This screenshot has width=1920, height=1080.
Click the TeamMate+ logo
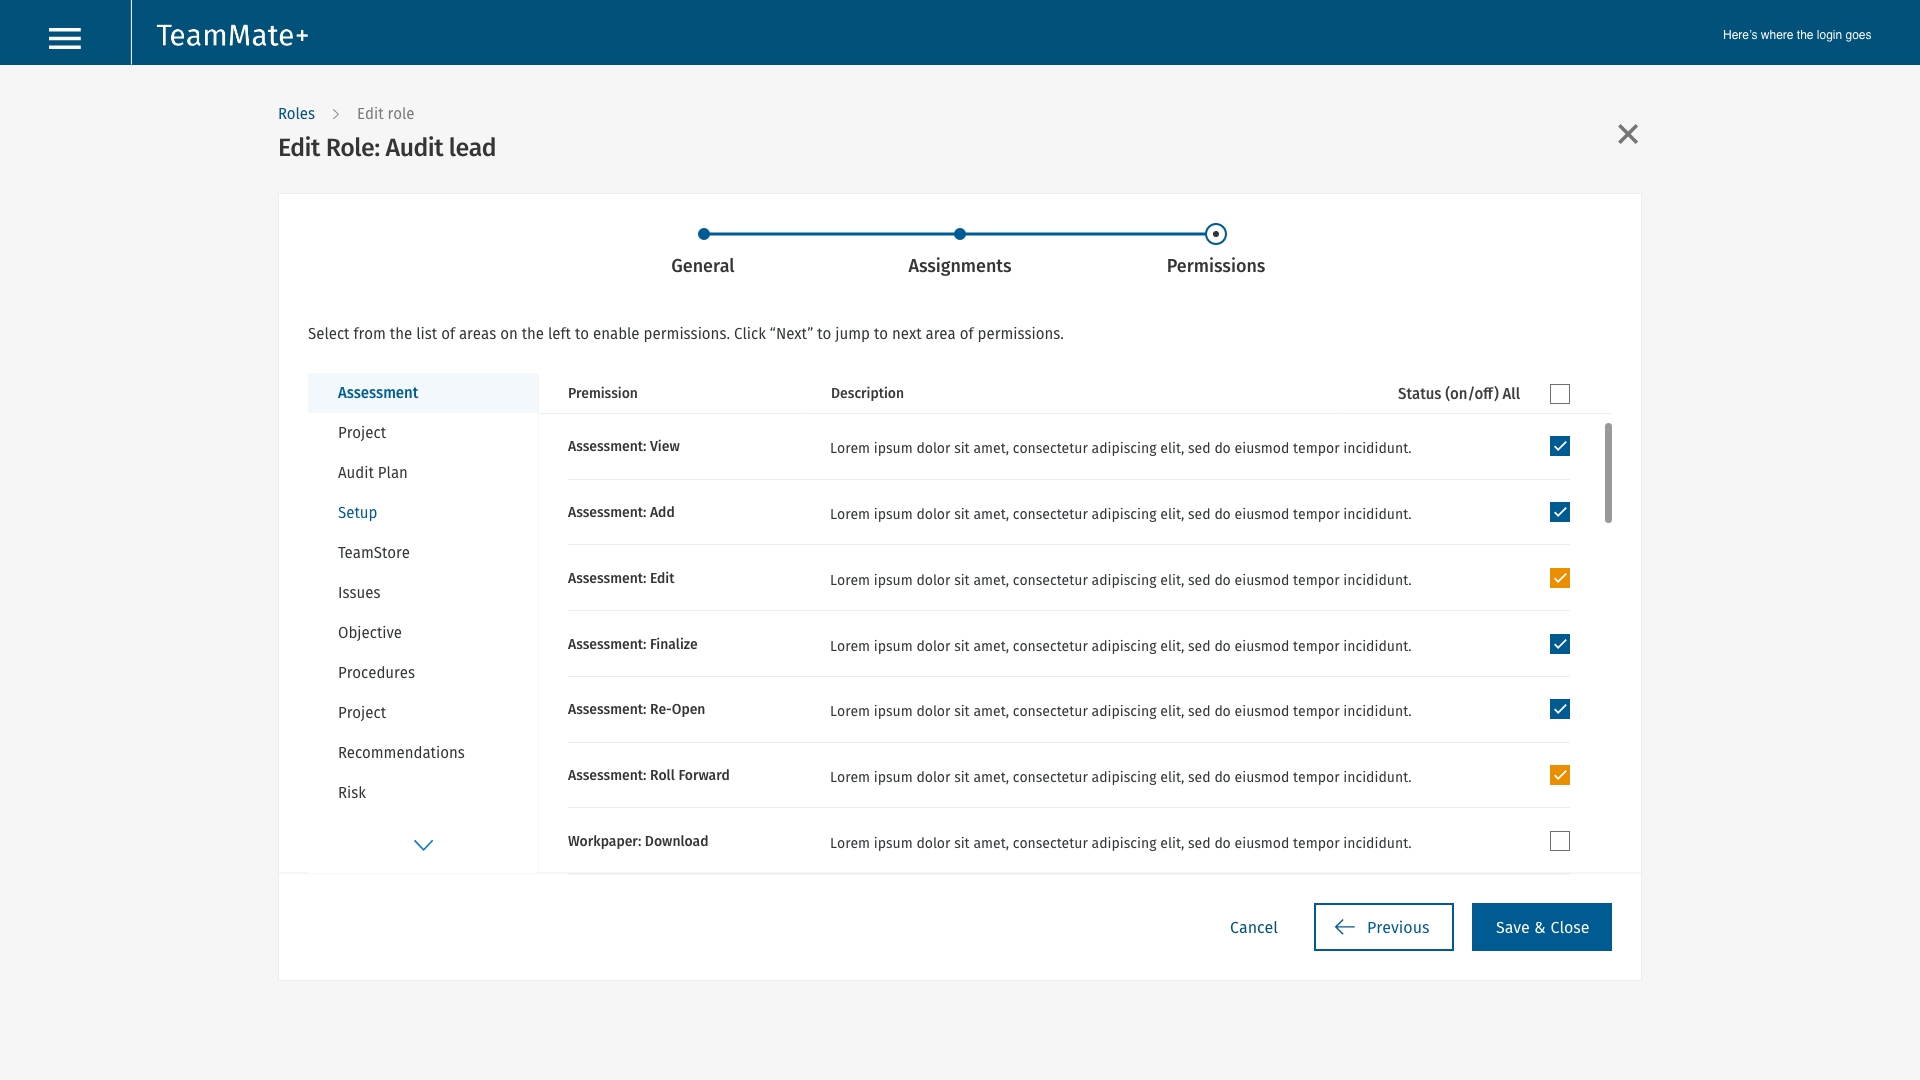(x=232, y=36)
